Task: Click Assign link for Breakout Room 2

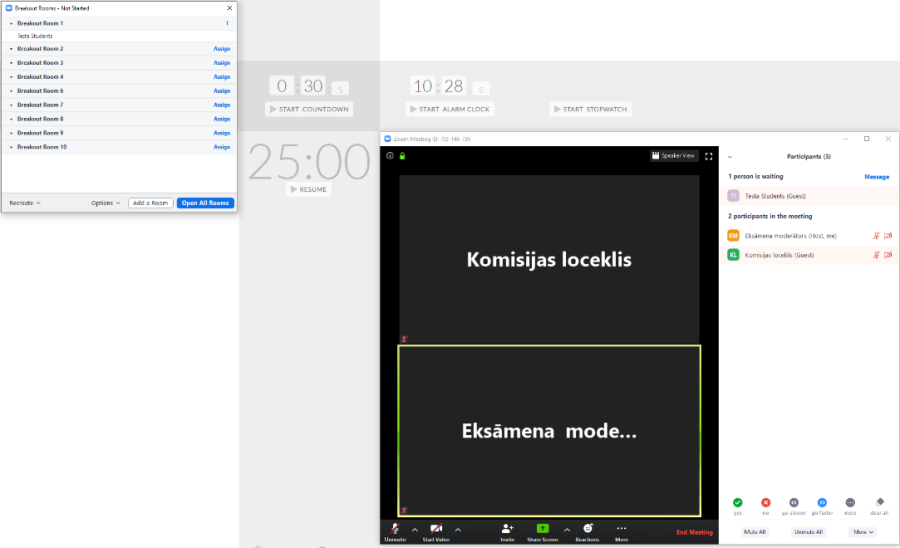Action: pyautogui.click(x=221, y=49)
